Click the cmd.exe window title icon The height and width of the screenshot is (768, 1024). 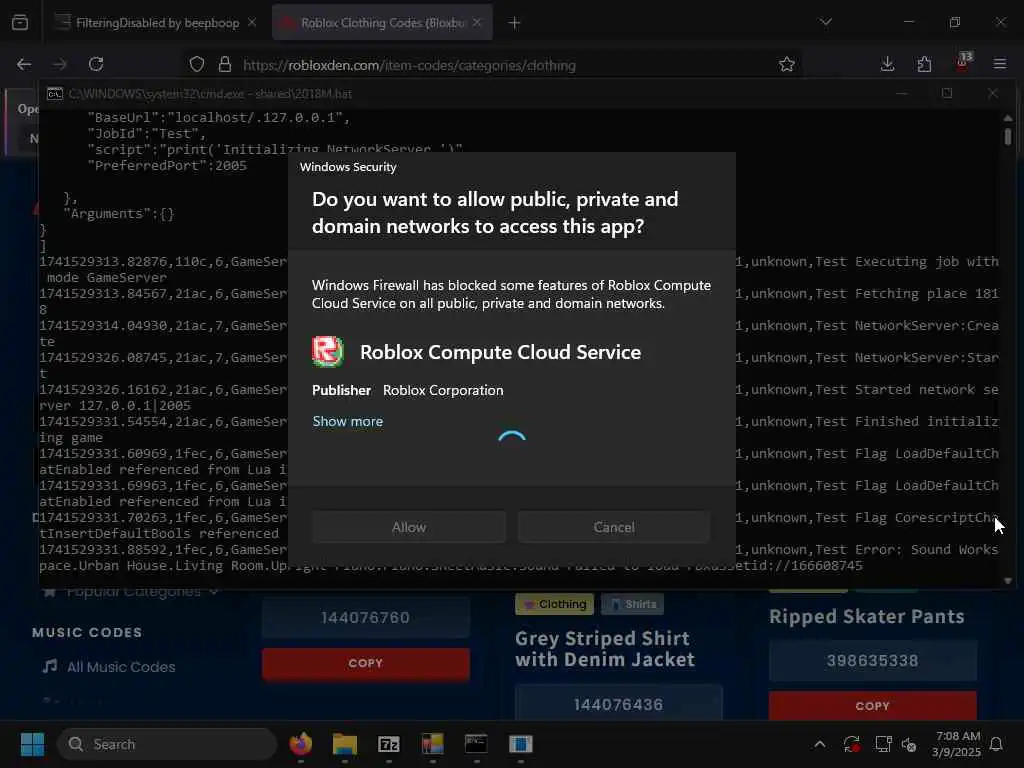click(x=55, y=94)
